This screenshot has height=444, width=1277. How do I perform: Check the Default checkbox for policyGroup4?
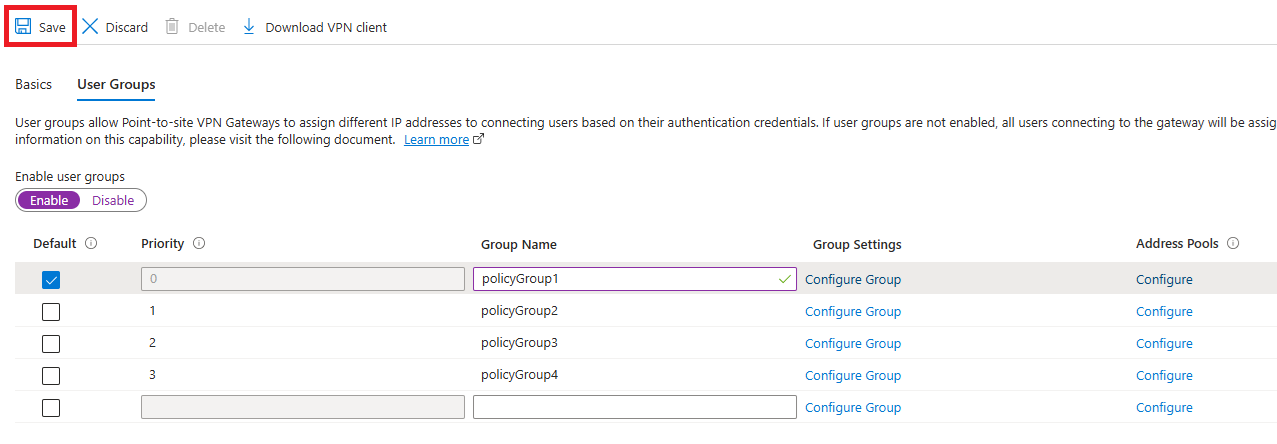tap(51, 376)
